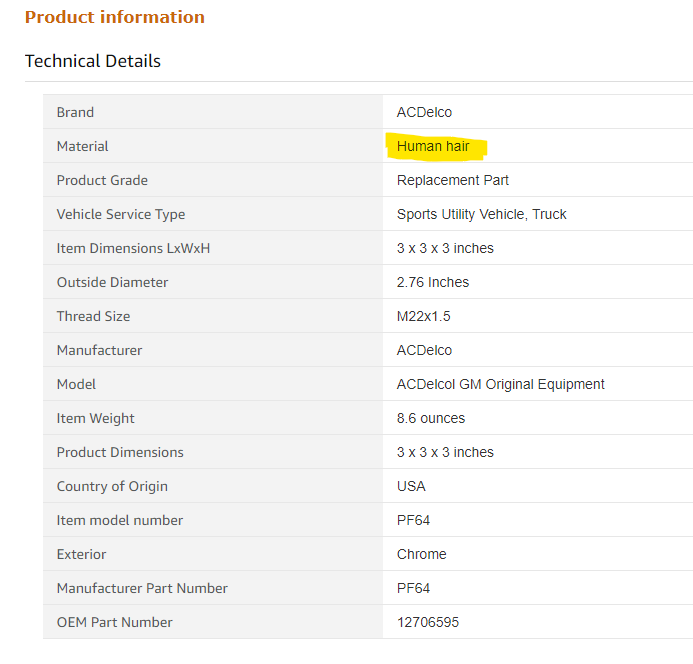The height and width of the screenshot is (664, 693).
Task: Select the 'Exterior' row label
Action: coord(81,555)
